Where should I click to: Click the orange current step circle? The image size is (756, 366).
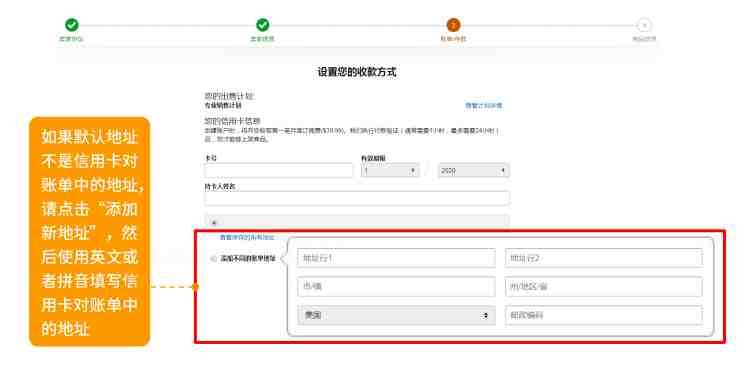pyautogui.click(x=453, y=25)
